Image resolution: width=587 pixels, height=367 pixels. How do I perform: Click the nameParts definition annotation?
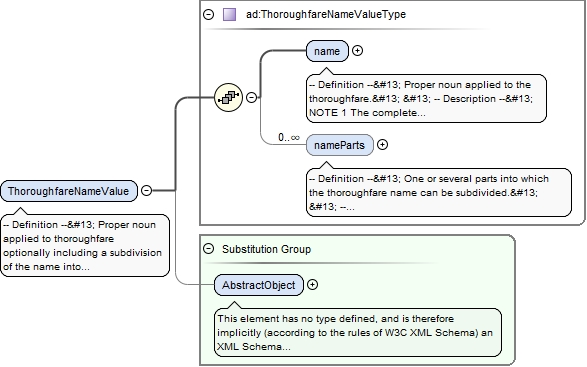tap(439, 192)
